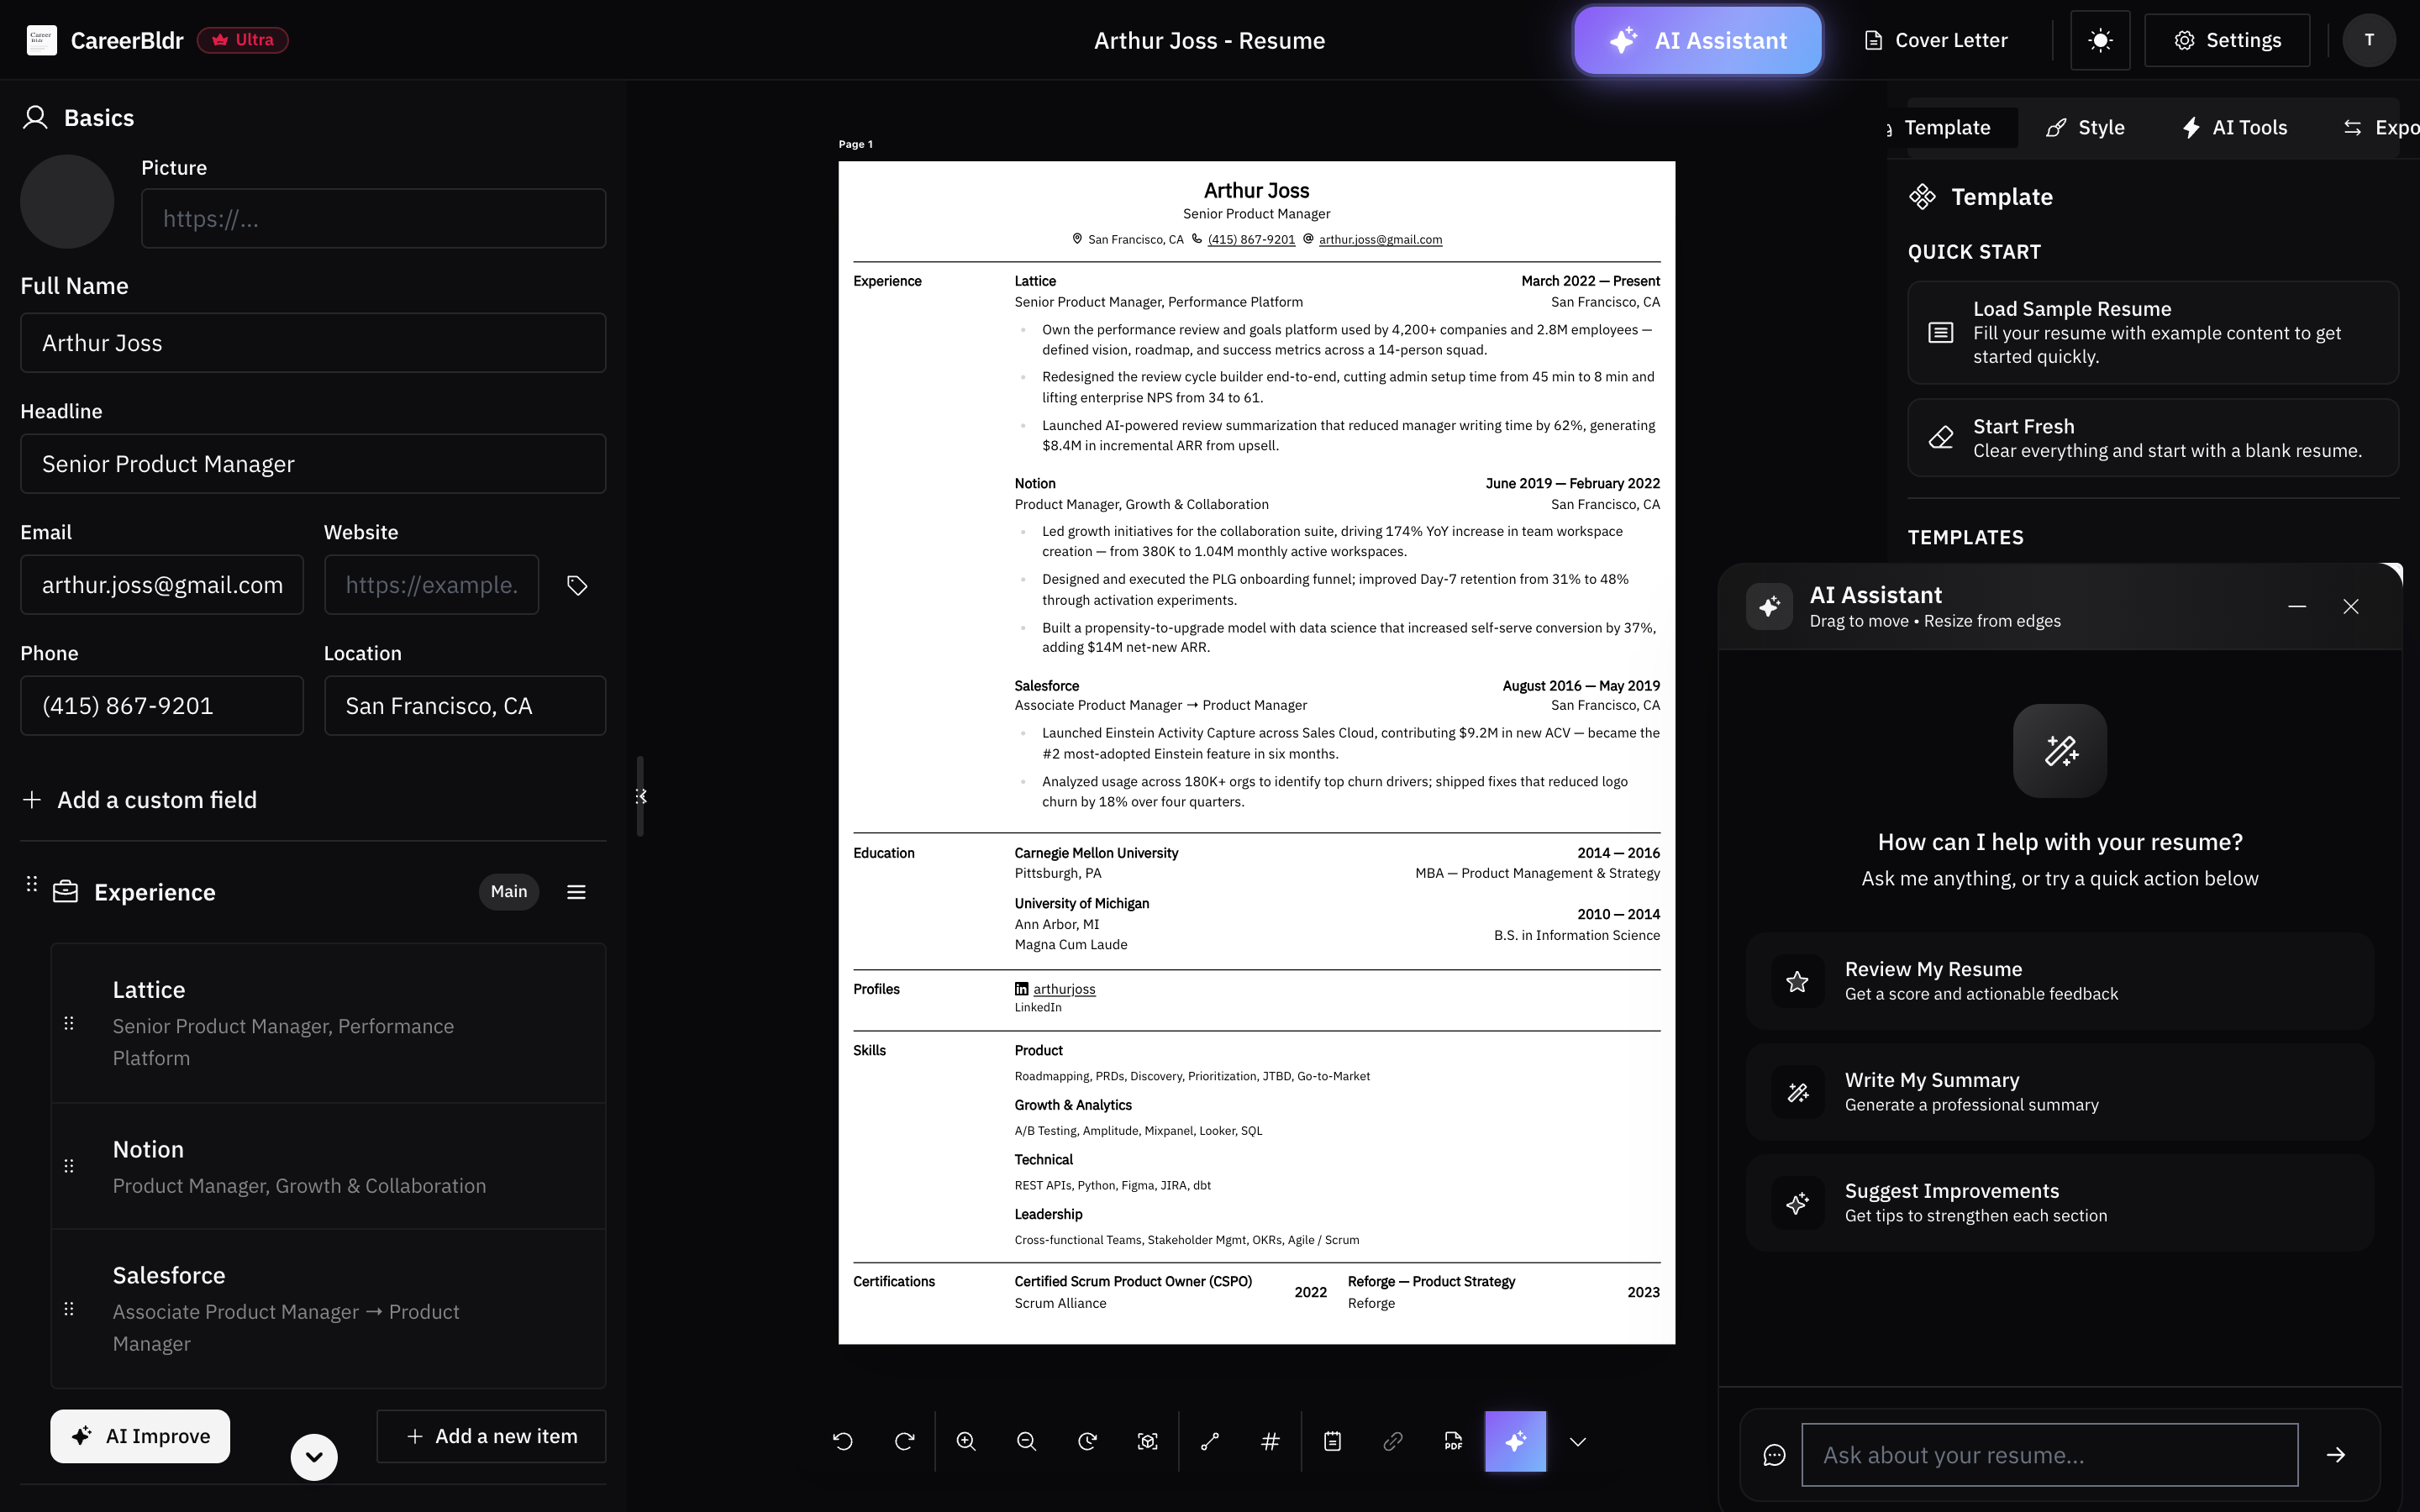Zoom in on the resume preview
Screen dimensions: 2420x1512
965,1441
